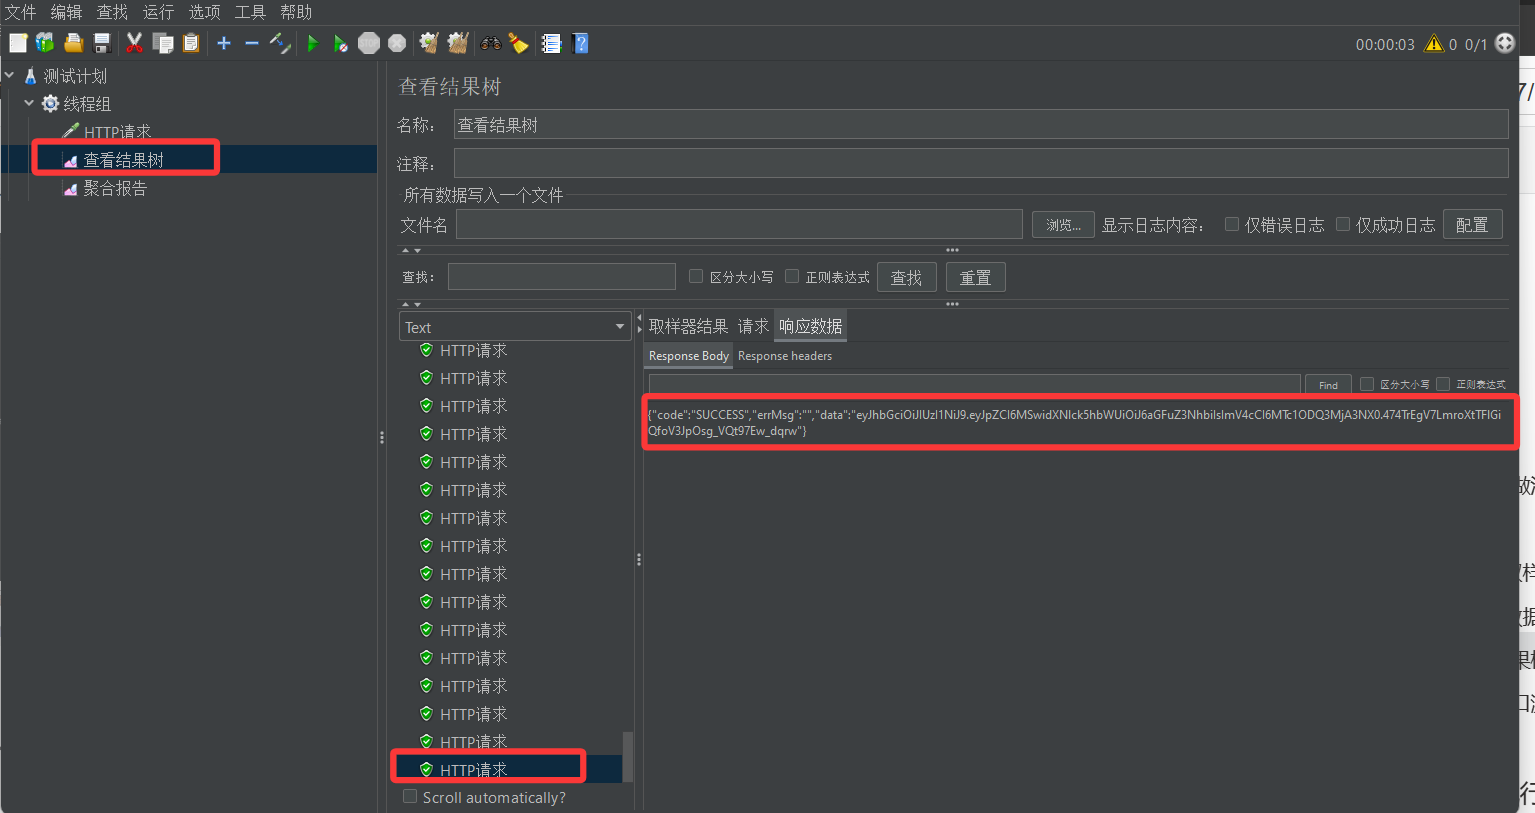Open the Templates icon in toolbar
The image size is (1535, 813).
[x=45, y=43]
